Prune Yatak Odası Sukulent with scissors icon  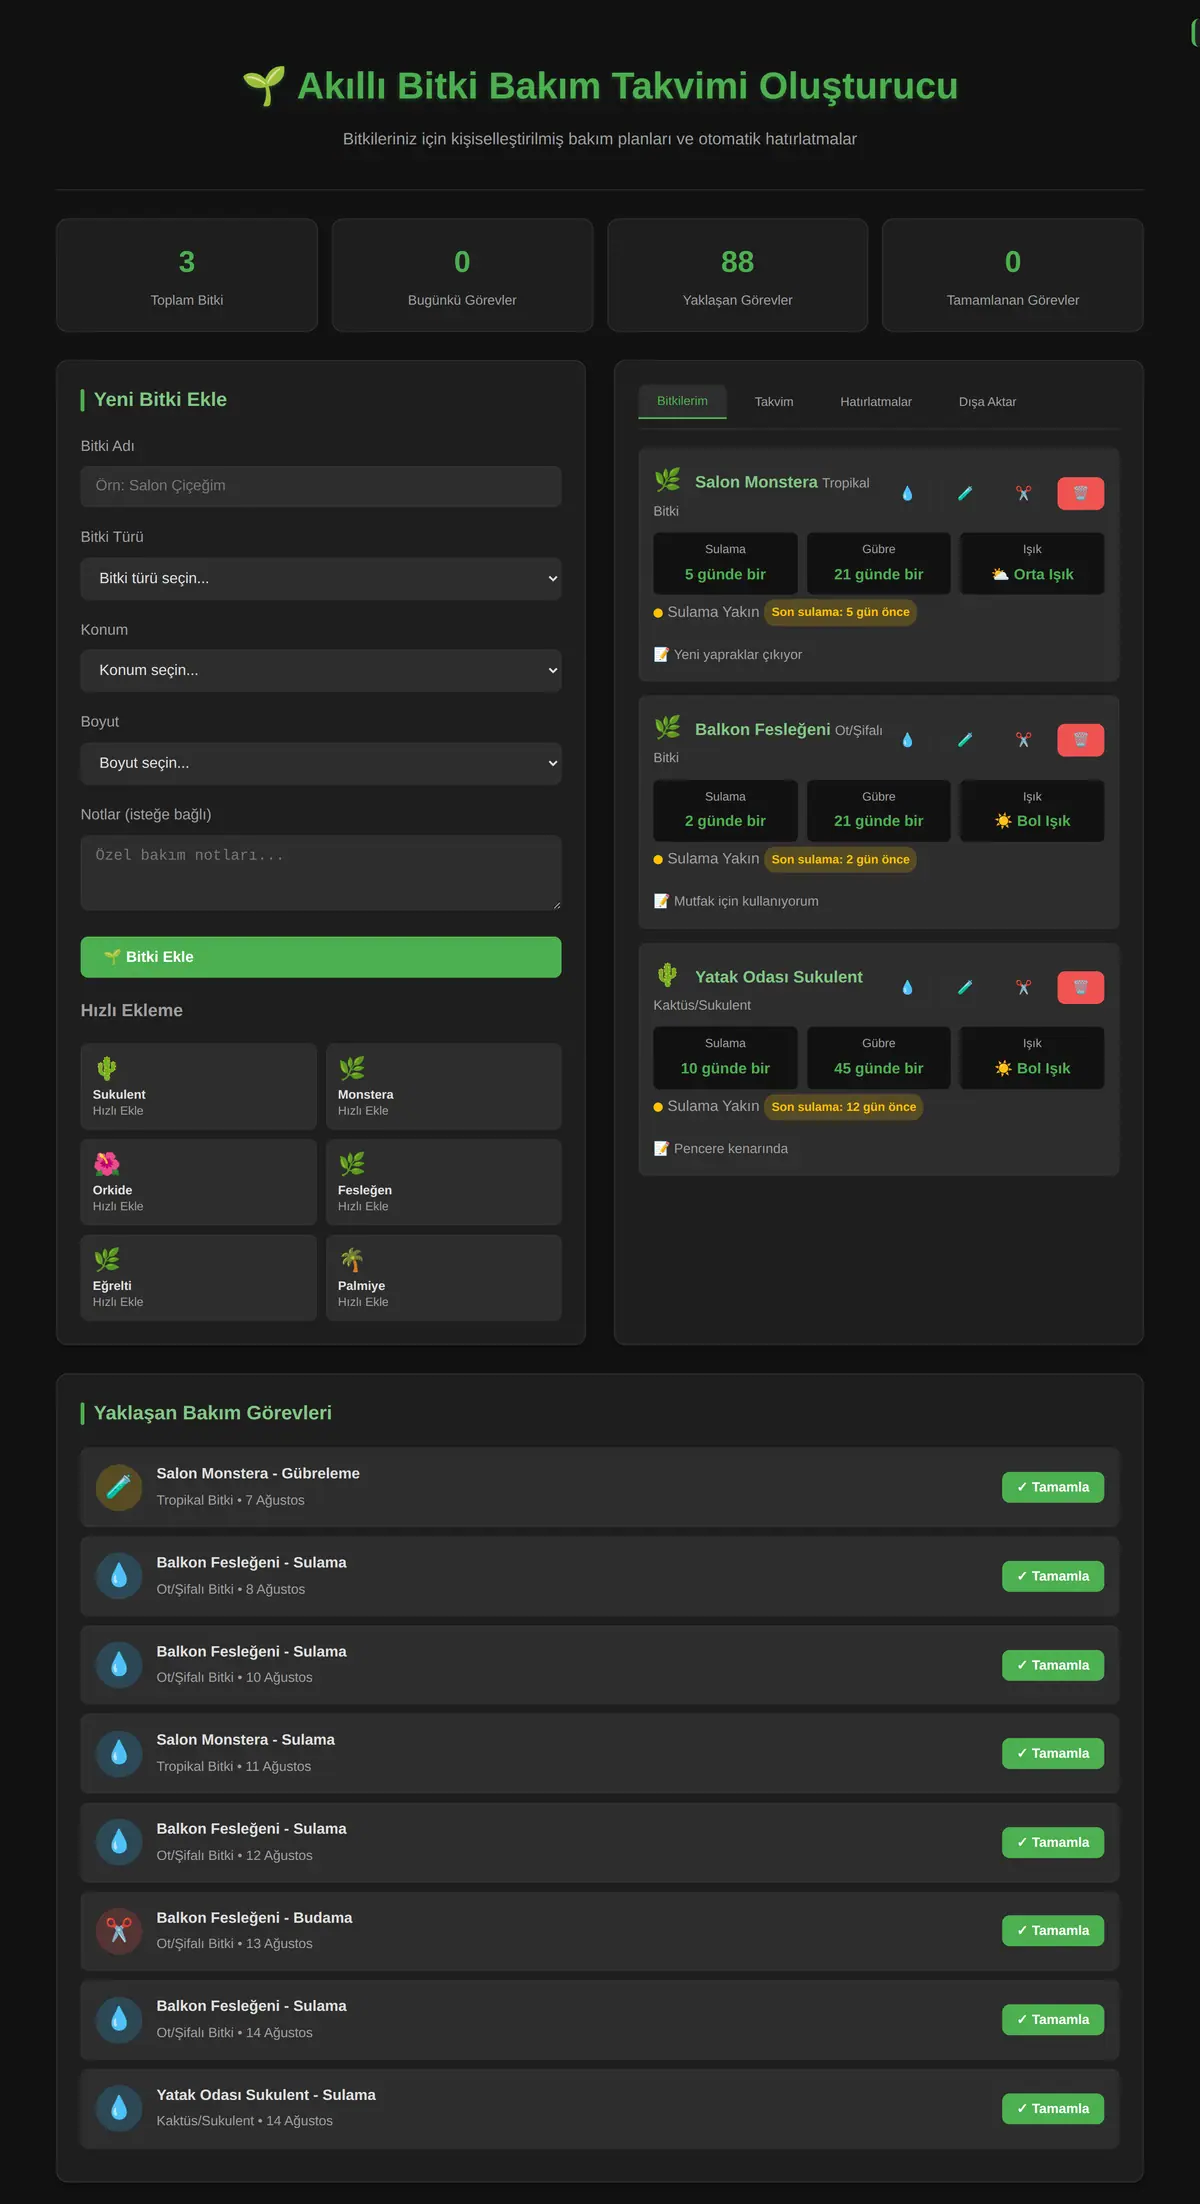click(1023, 987)
